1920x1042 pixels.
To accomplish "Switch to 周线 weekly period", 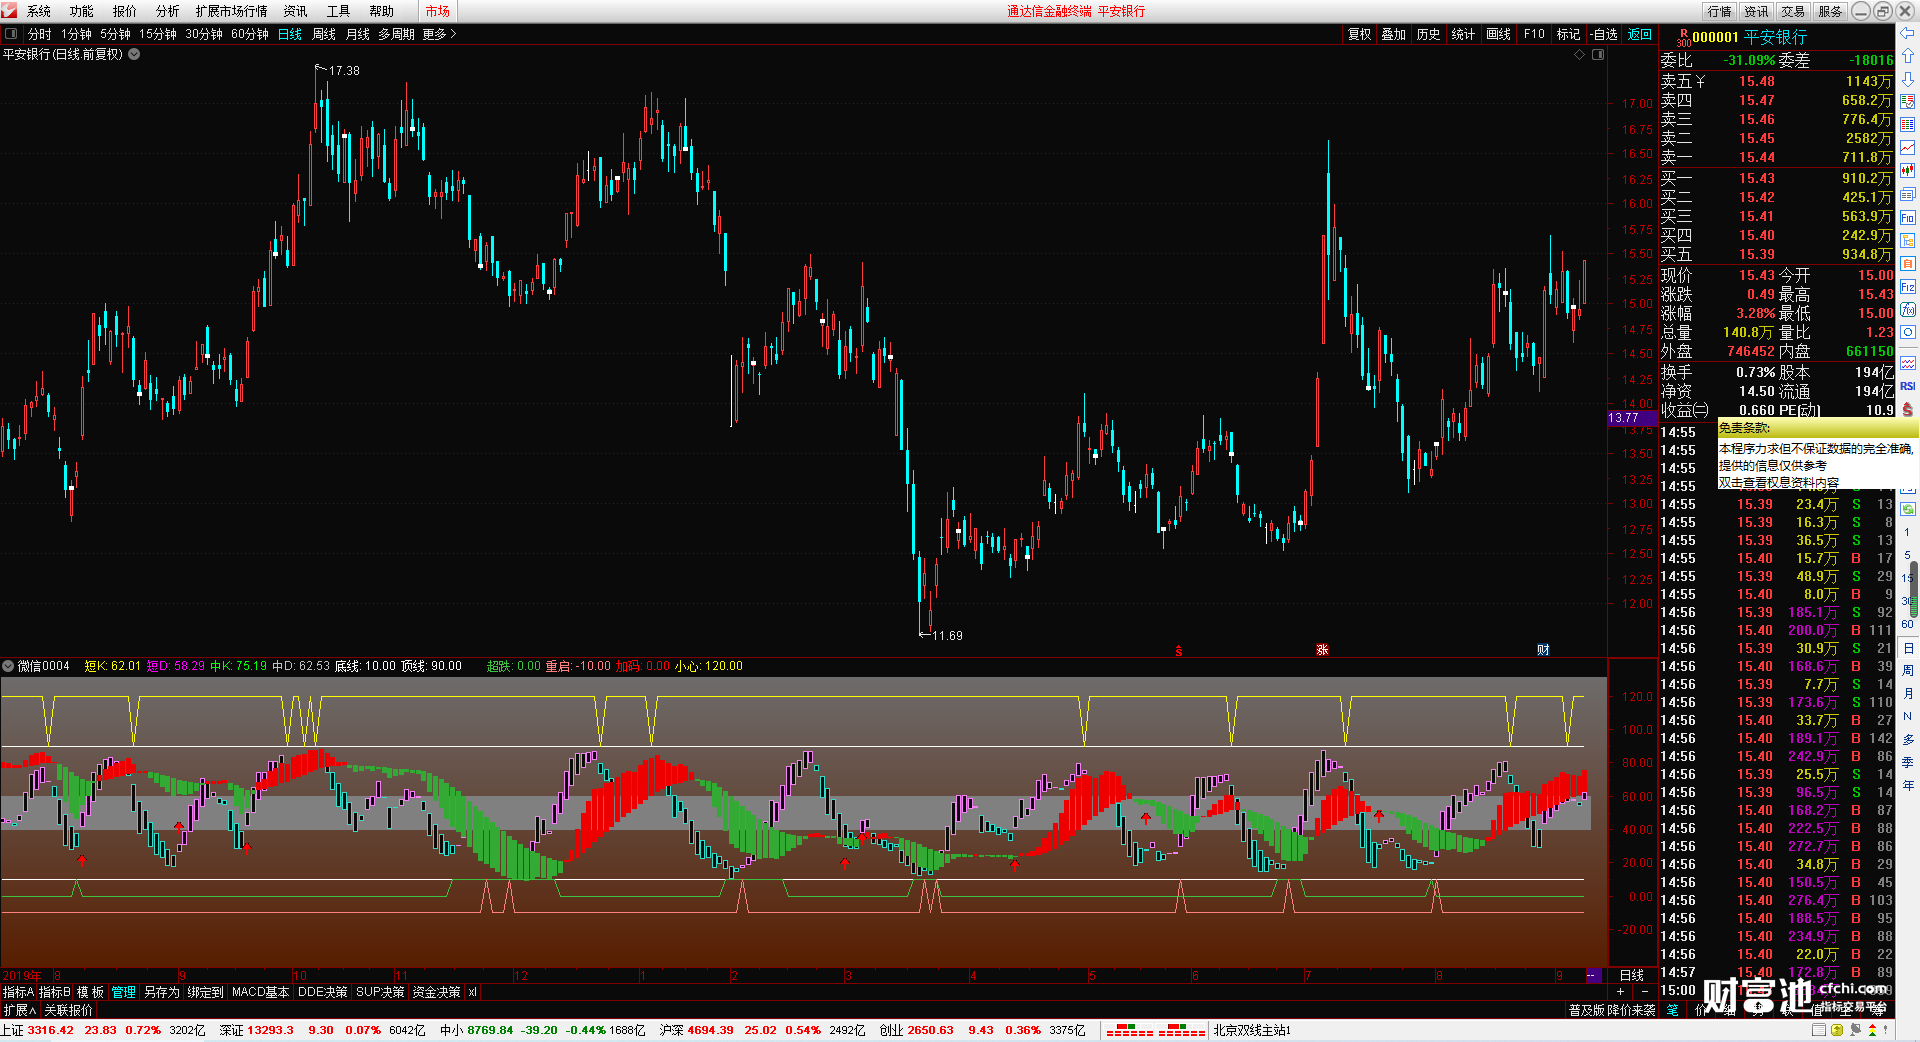I will 324,34.
